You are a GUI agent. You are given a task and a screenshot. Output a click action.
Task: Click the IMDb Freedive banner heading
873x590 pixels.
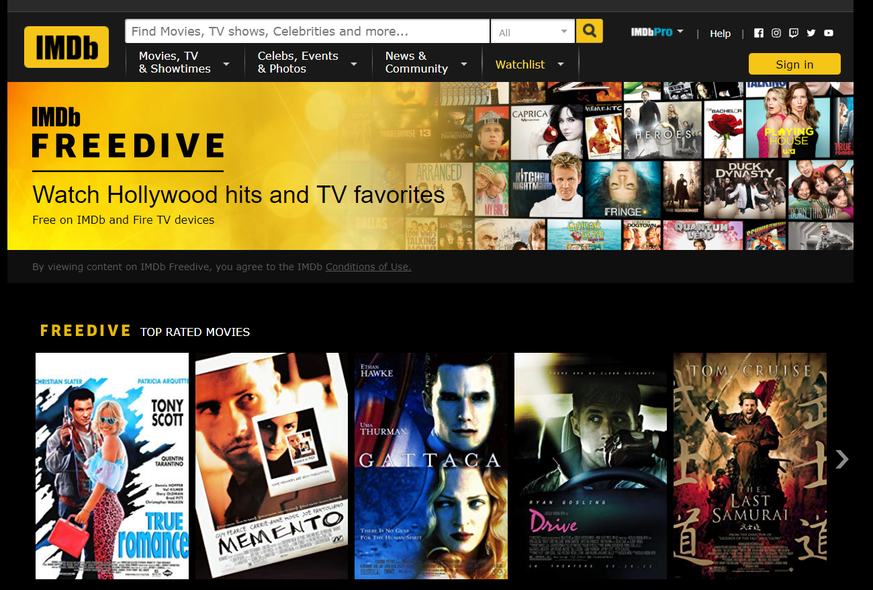coord(128,132)
